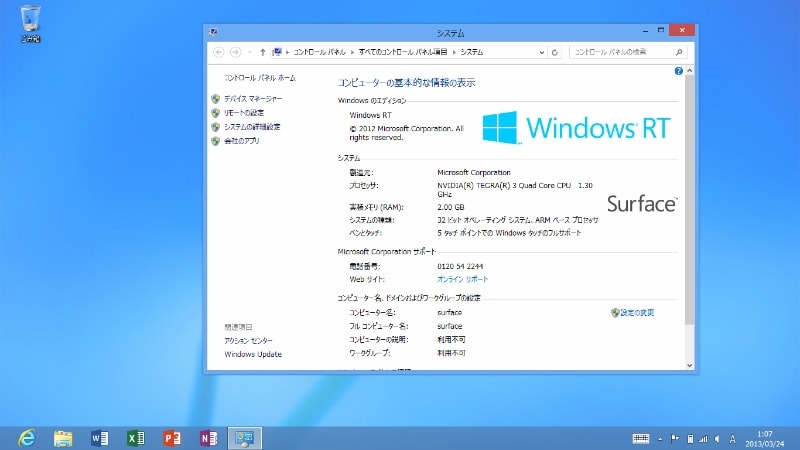This screenshot has height=450, width=800.
Task: Open the Action Center flag icon
Action: (674, 439)
